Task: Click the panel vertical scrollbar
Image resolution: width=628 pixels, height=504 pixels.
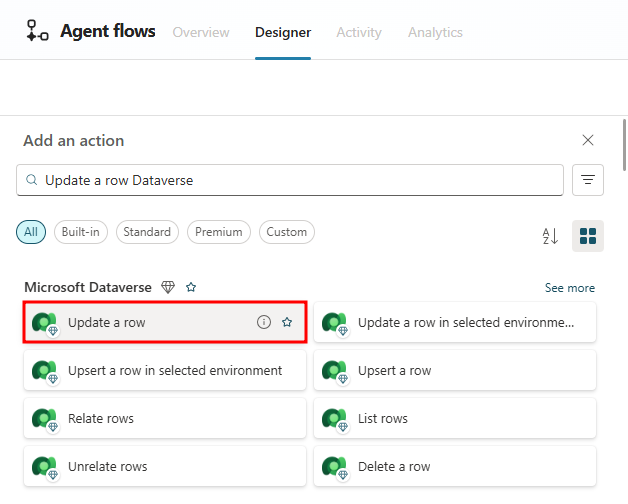Action: (x=624, y=145)
